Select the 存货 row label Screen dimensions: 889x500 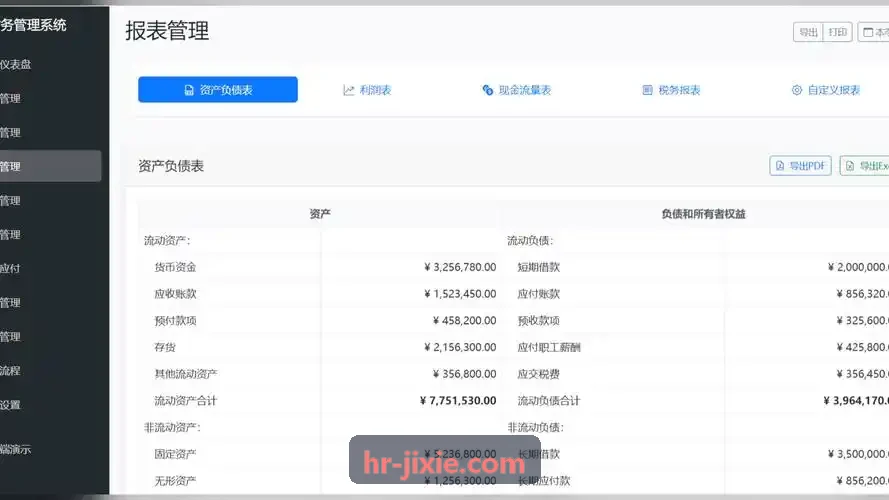click(165, 347)
